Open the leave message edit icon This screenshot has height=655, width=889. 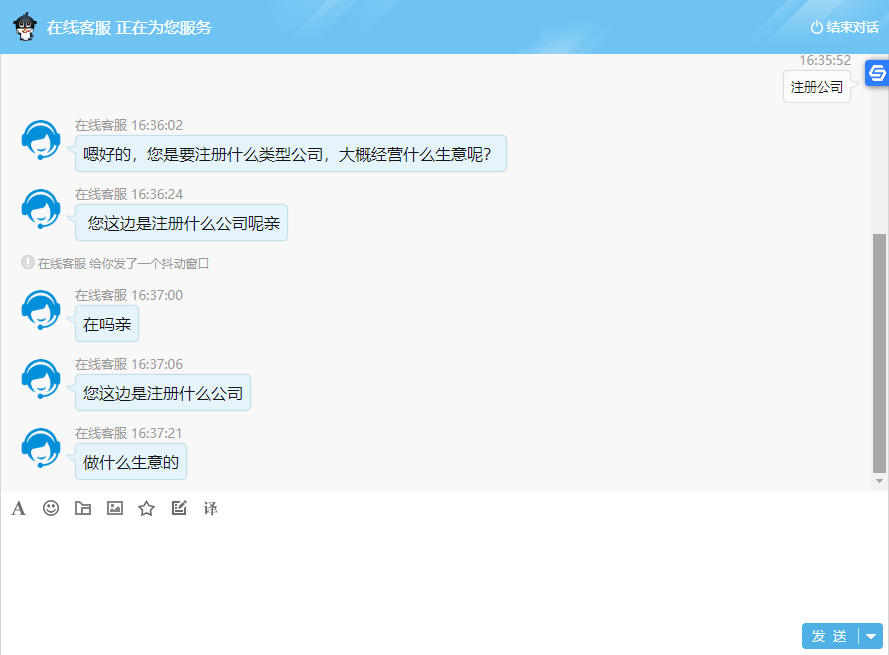(x=179, y=508)
